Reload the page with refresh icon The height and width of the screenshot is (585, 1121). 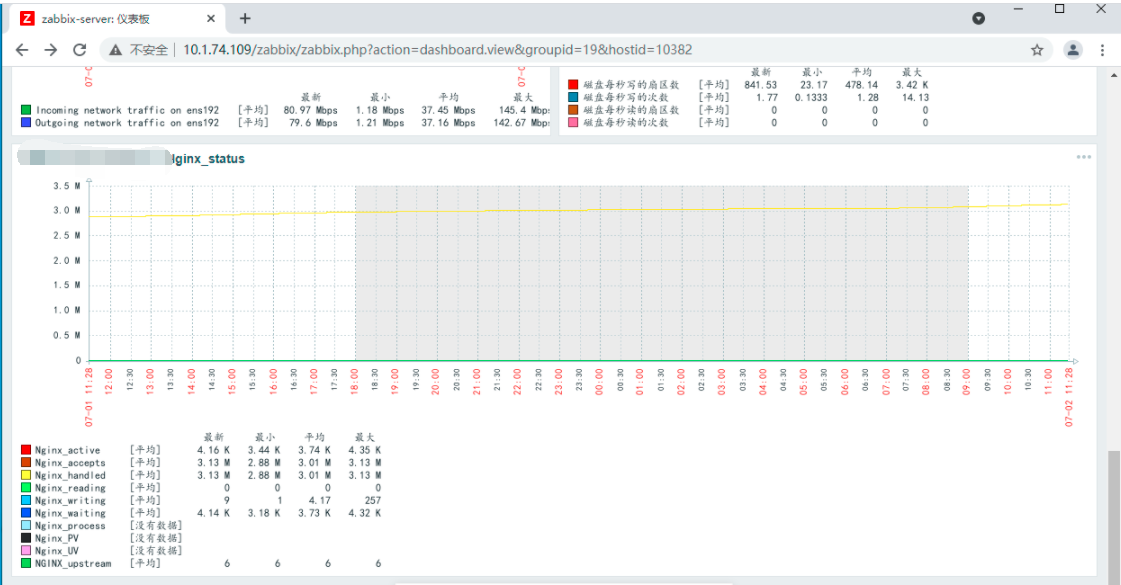pos(79,49)
